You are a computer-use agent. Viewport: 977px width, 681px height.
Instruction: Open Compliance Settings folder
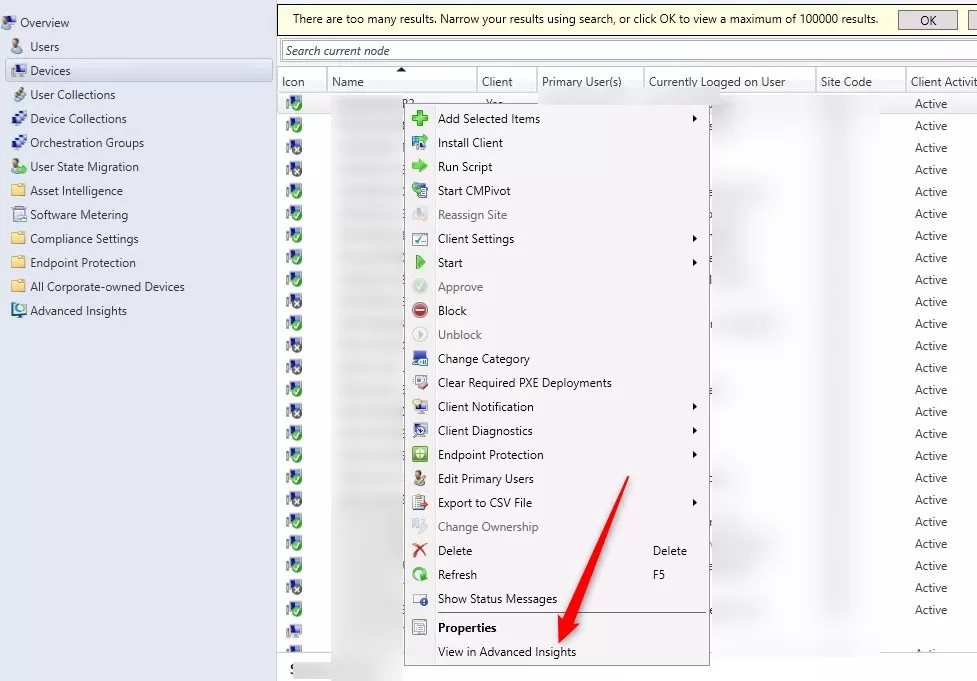[x=84, y=239]
